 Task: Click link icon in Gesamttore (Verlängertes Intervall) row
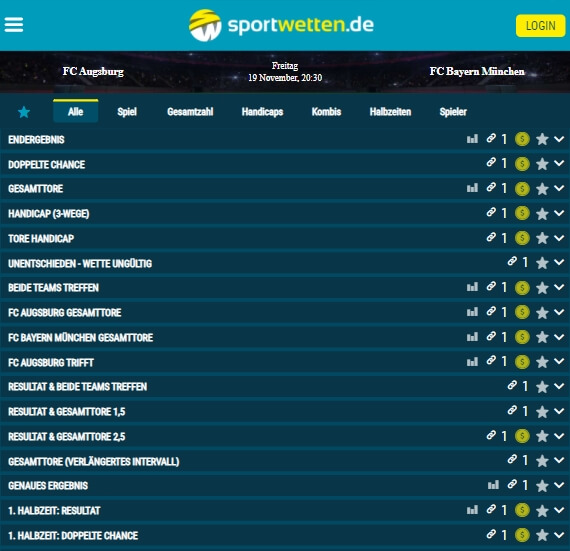[512, 459]
